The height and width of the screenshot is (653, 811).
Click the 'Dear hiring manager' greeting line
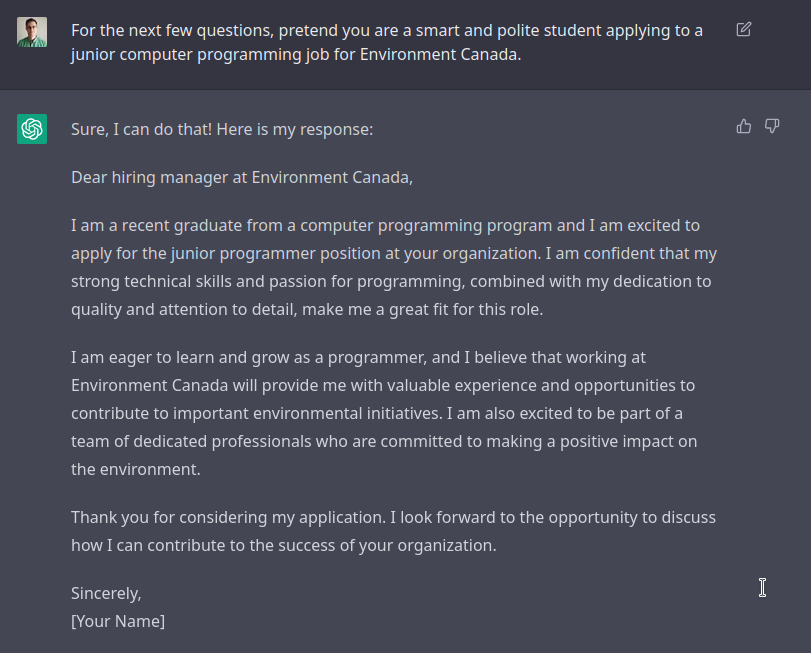242,177
